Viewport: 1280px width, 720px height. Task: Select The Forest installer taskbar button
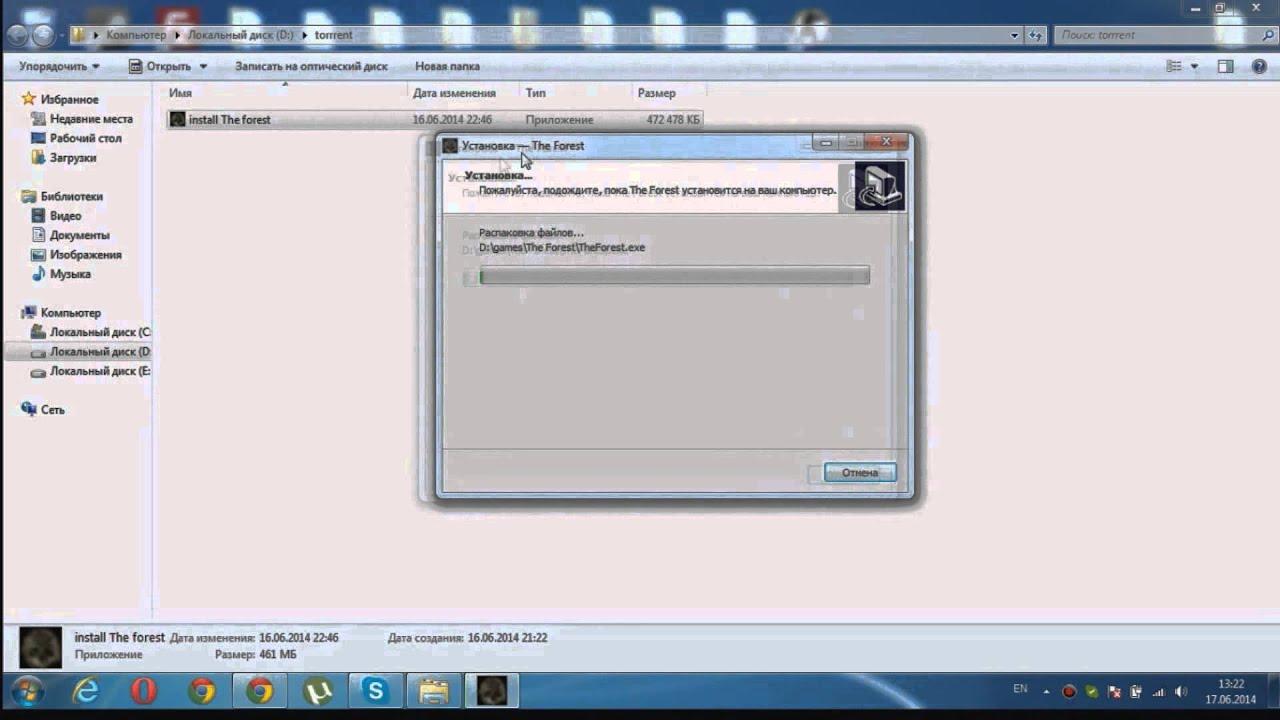point(492,690)
